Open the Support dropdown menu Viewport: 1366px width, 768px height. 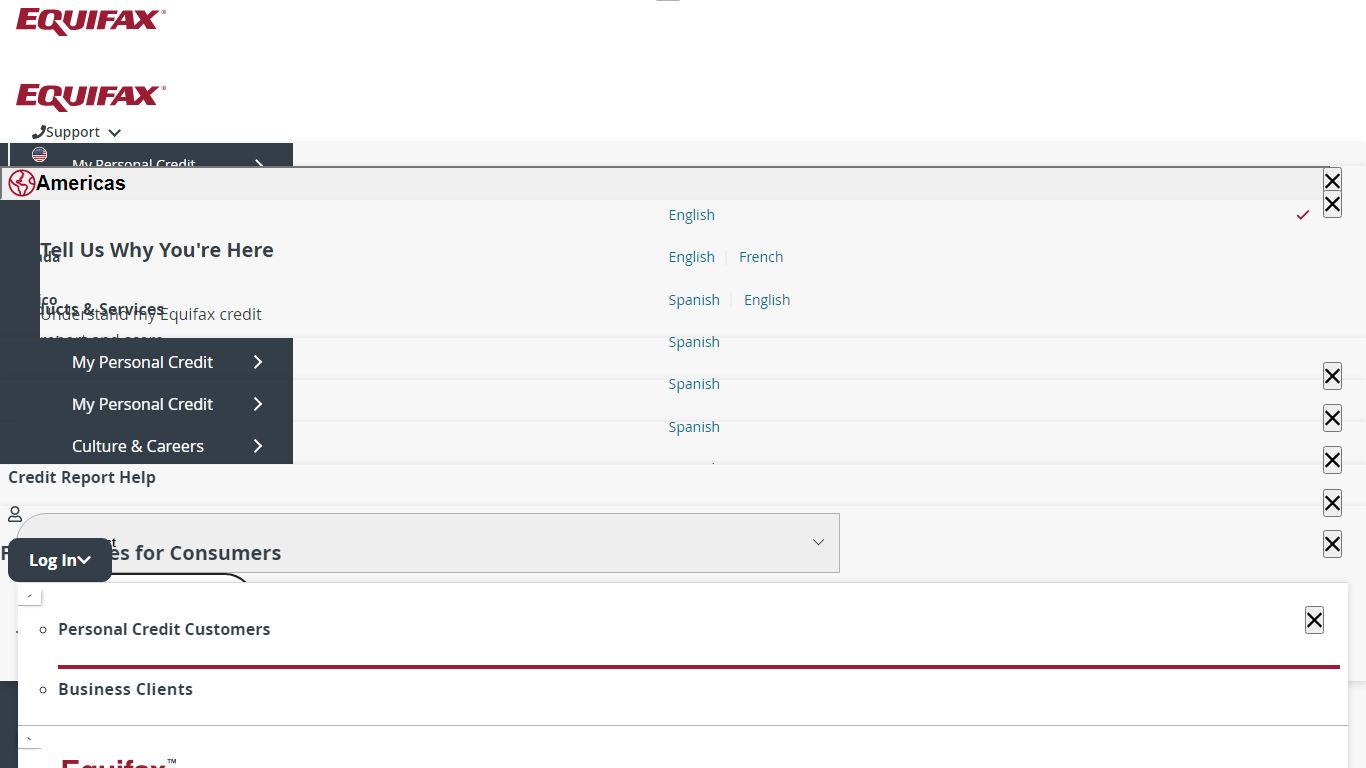pyautogui.click(x=76, y=132)
